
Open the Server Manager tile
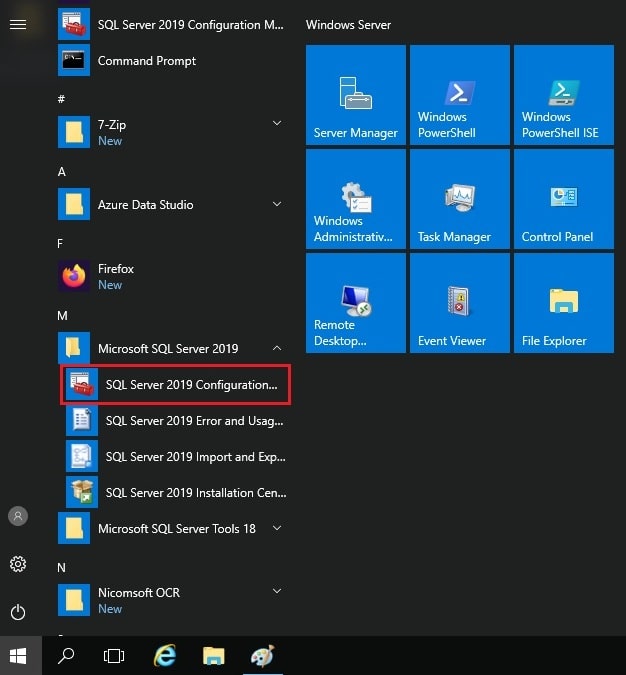click(356, 95)
